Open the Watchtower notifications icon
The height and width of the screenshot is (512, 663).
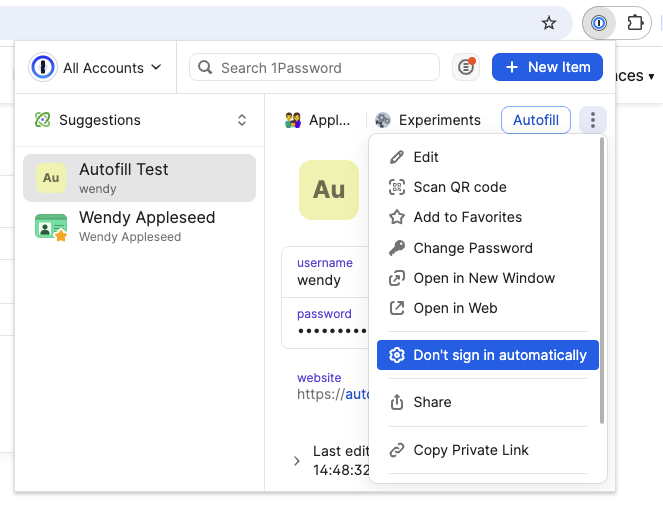465,67
